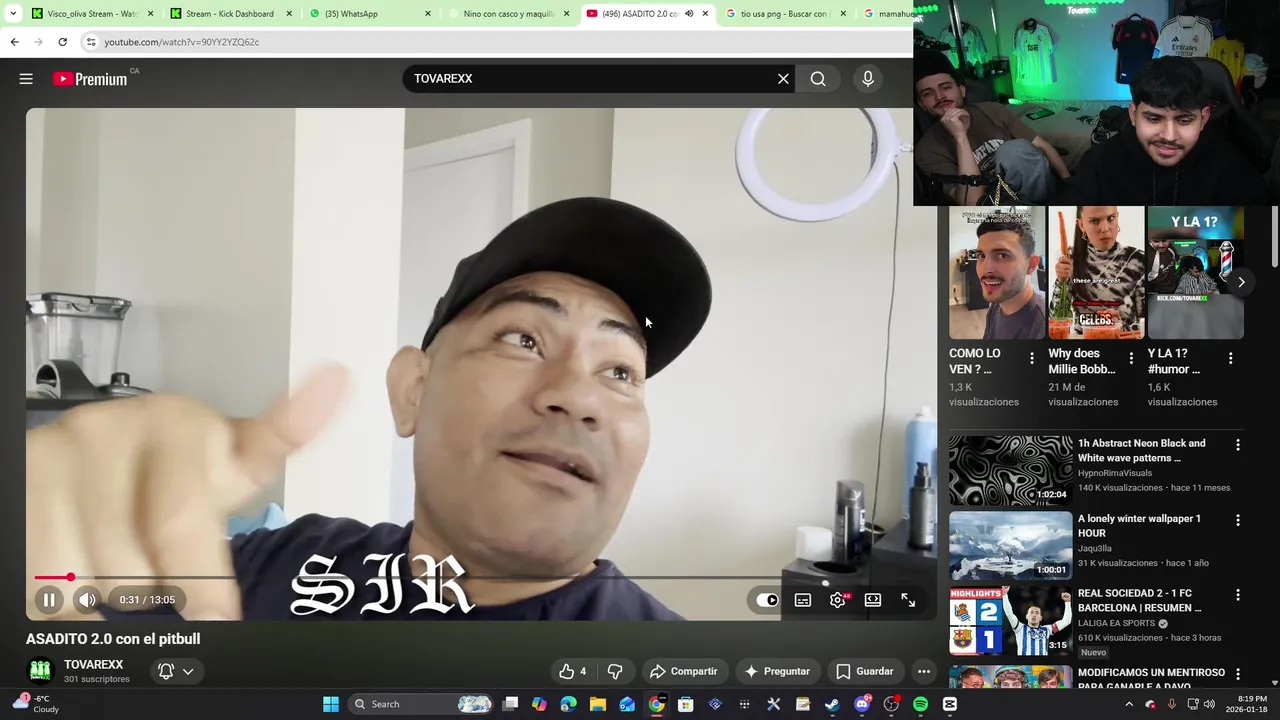Screen dimensions: 1280x720
Task: Open Steam from the taskbar
Action: pos(832,704)
